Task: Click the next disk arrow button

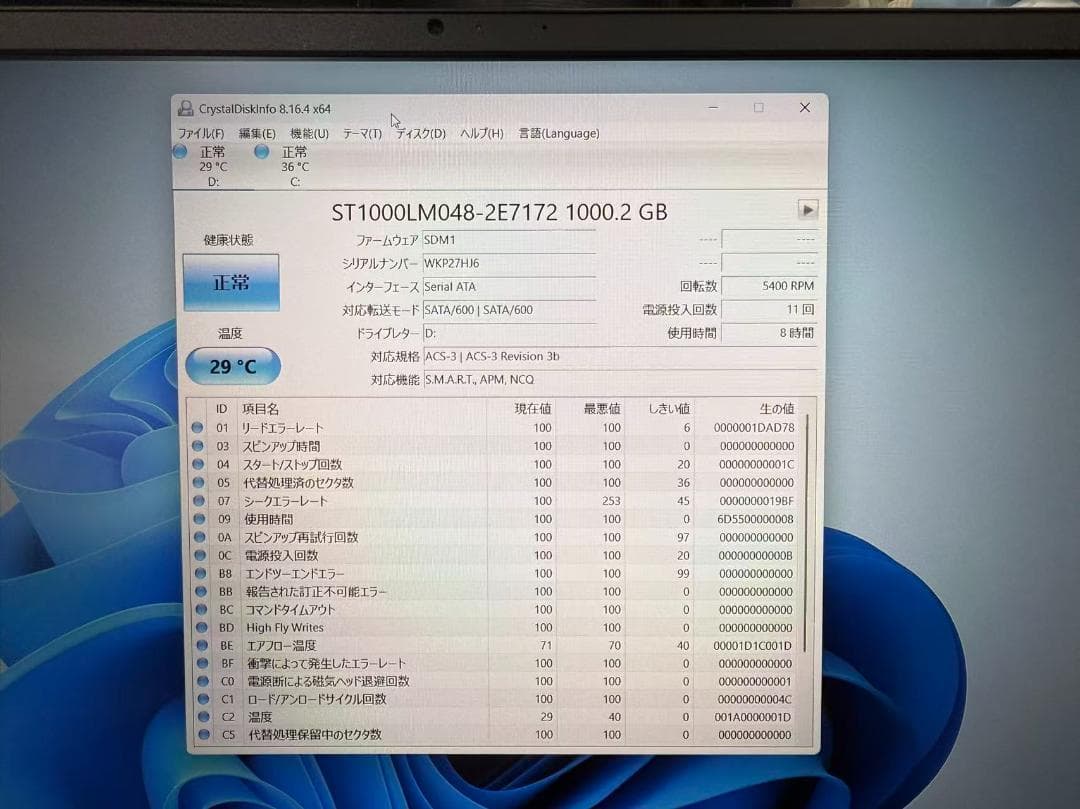Action: point(807,209)
